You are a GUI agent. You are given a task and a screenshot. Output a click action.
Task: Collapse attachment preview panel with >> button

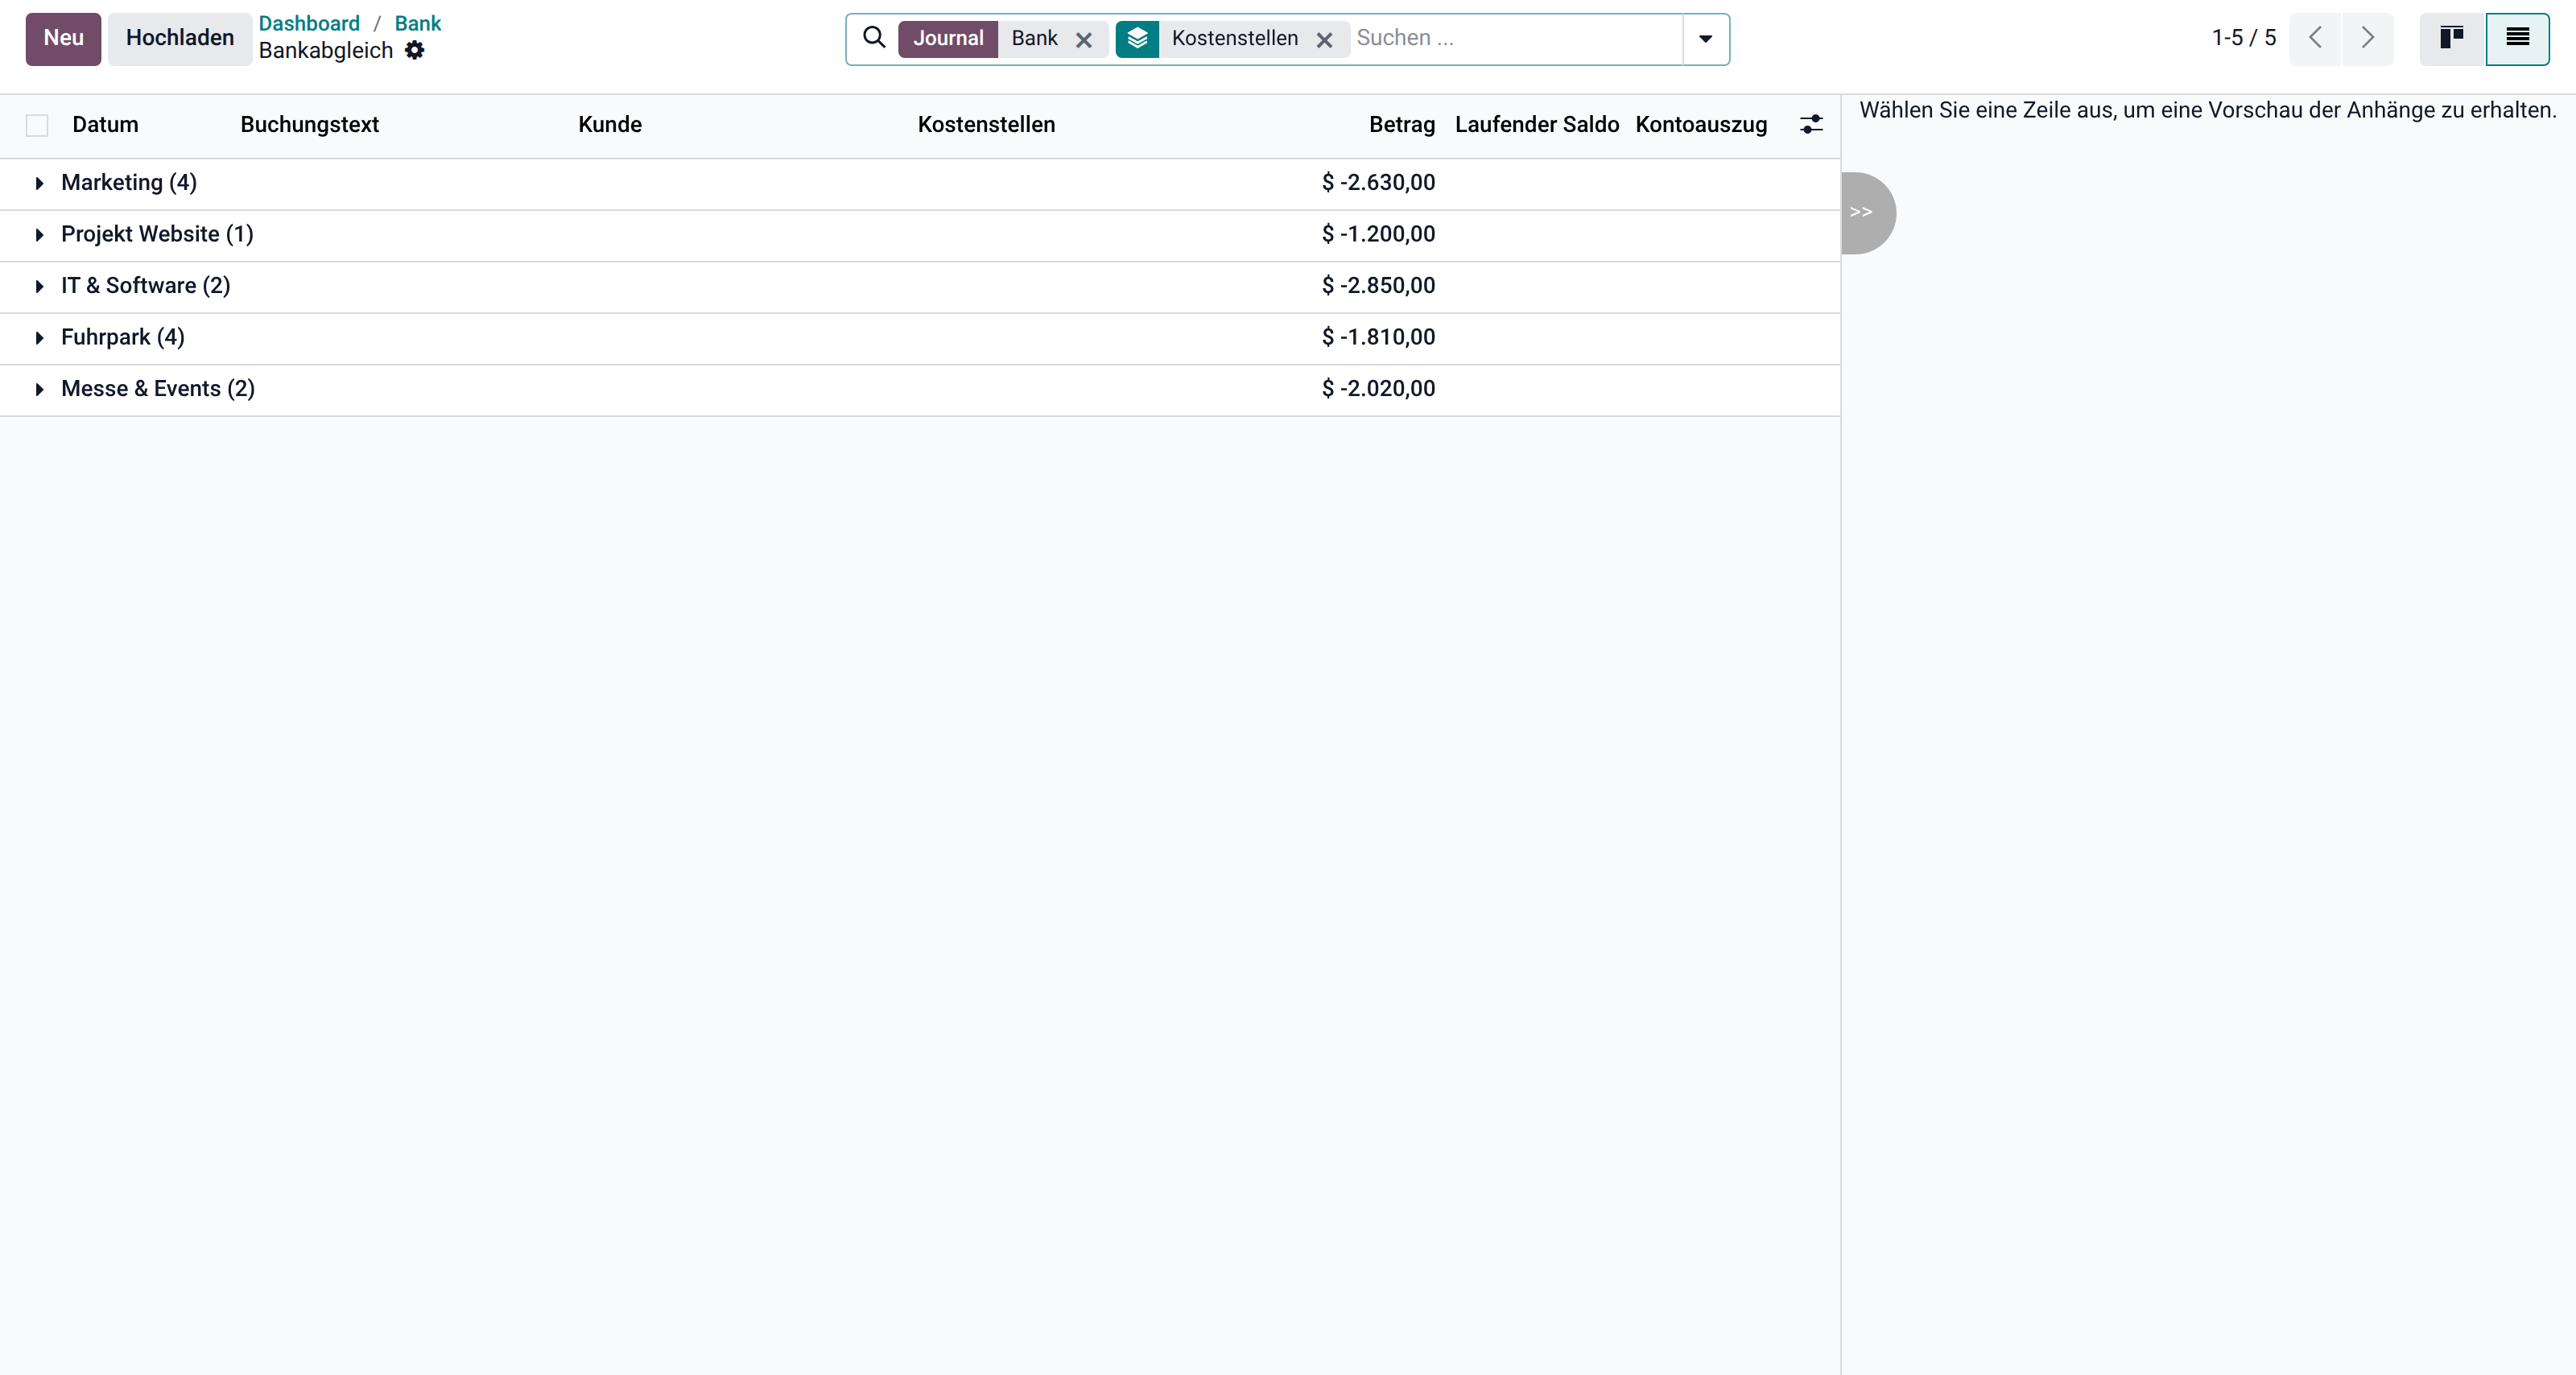tap(1866, 212)
